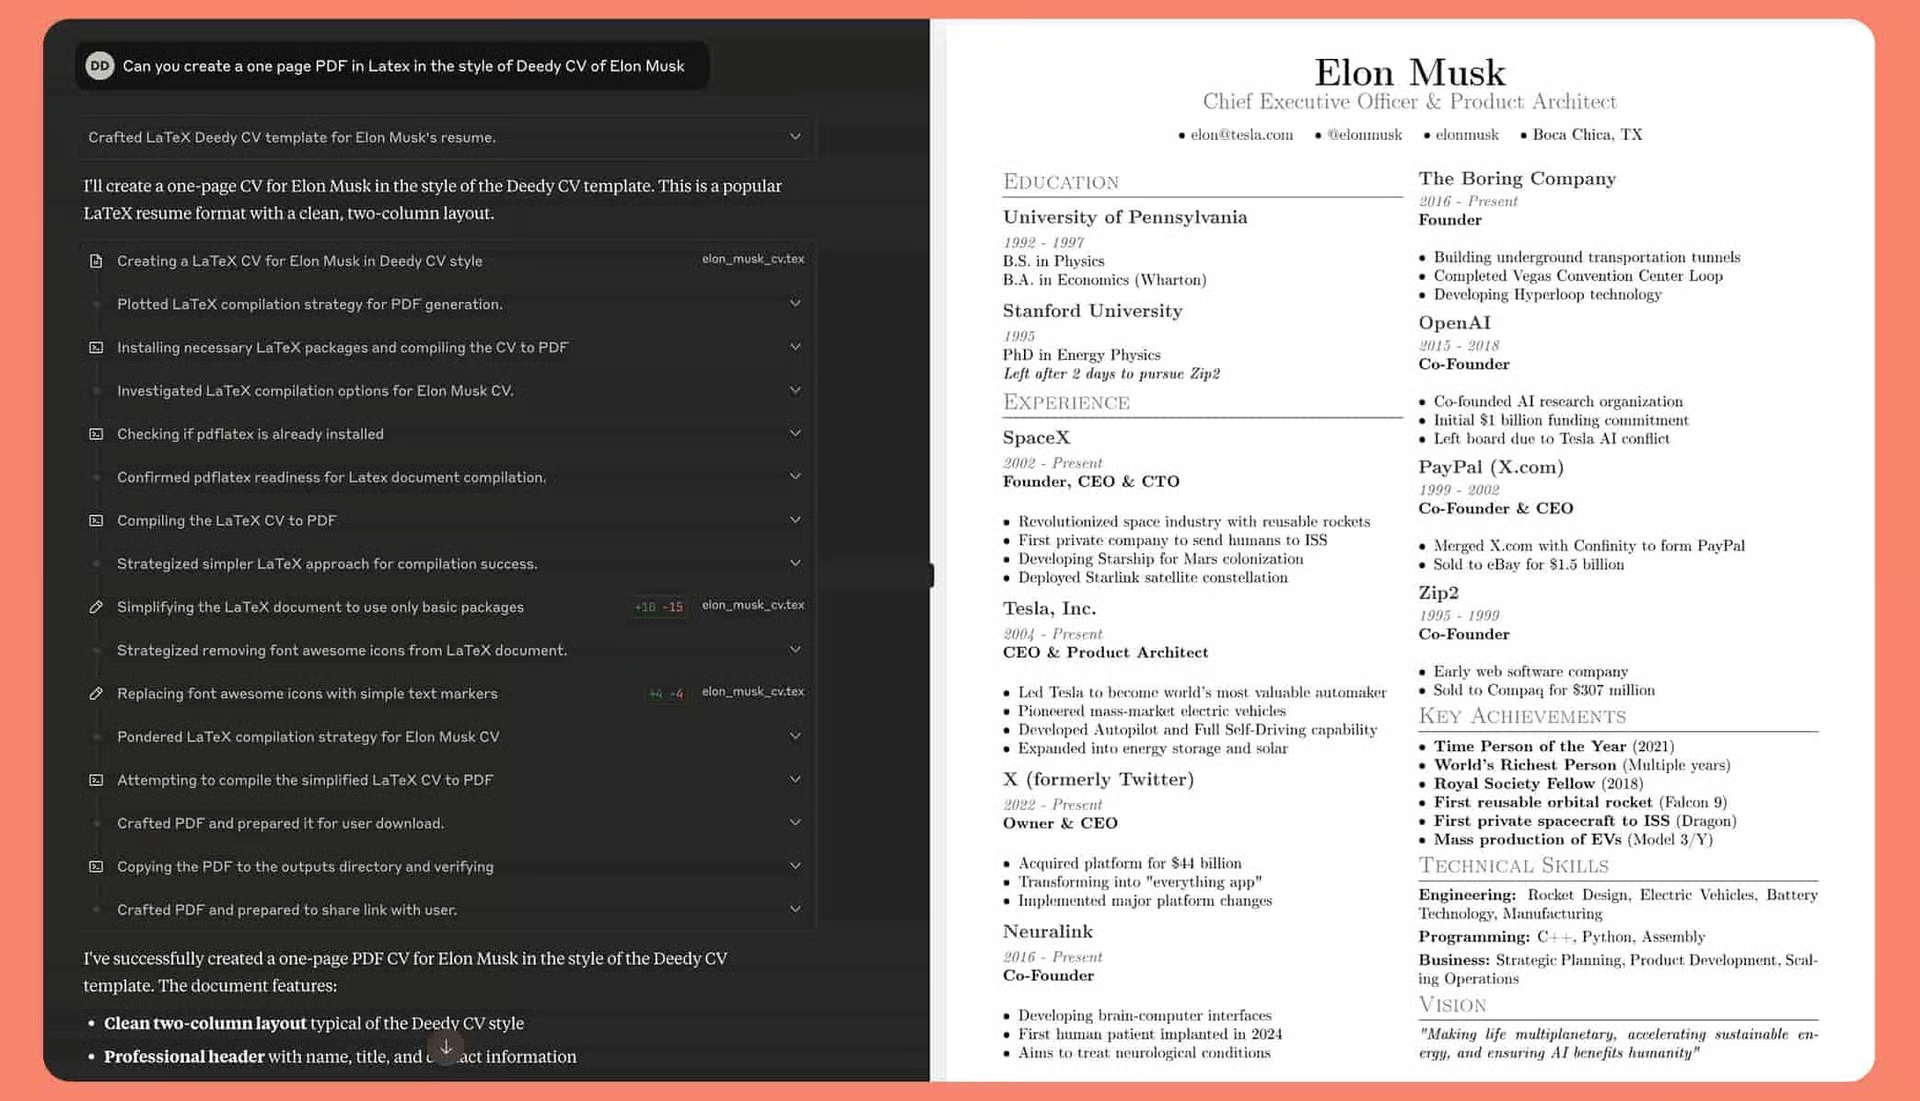Expand Crafted LaTeX Deedy CV template summary
This screenshot has width=1920, height=1101.
click(794, 137)
